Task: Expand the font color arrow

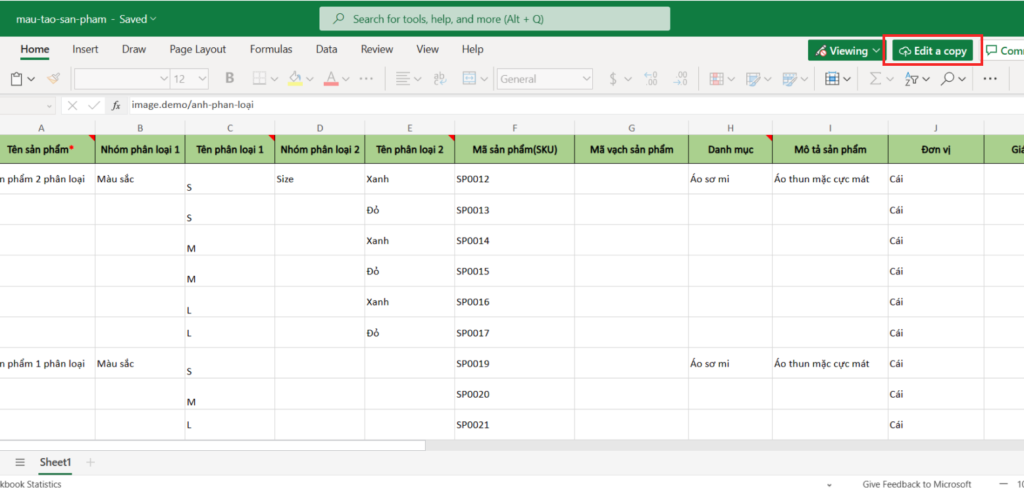Action: [x=346, y=79]
